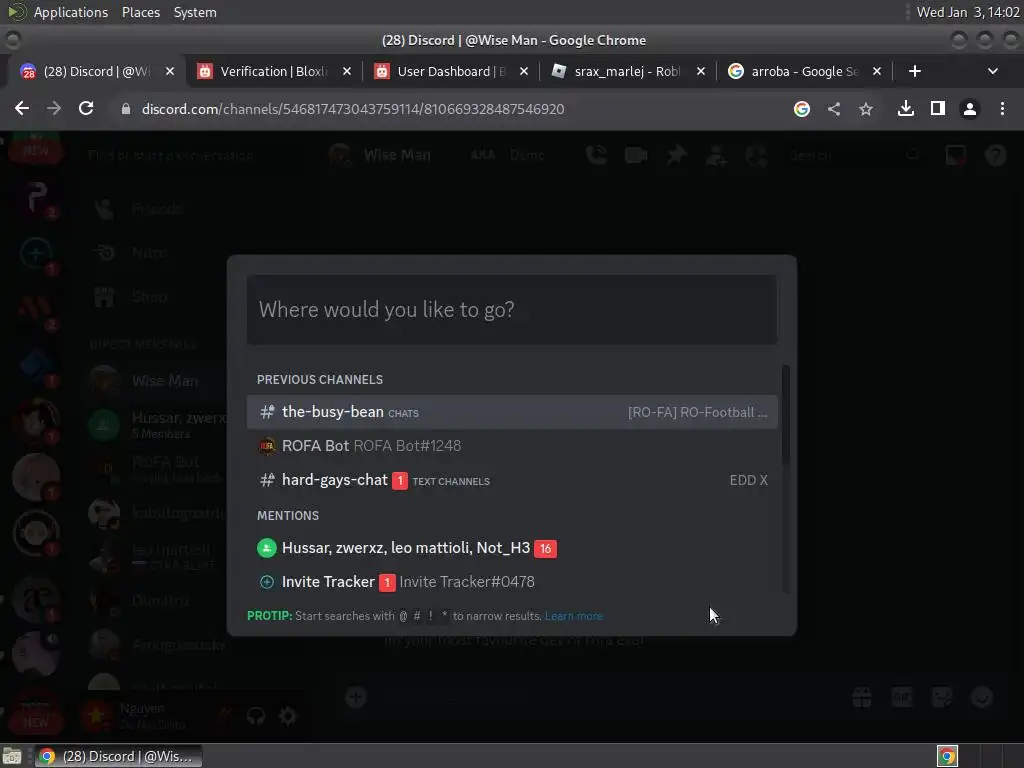Open the Learn more link in PROTIP
The width and height of the screenshot is (1024, 768).
tap(573, 616)
